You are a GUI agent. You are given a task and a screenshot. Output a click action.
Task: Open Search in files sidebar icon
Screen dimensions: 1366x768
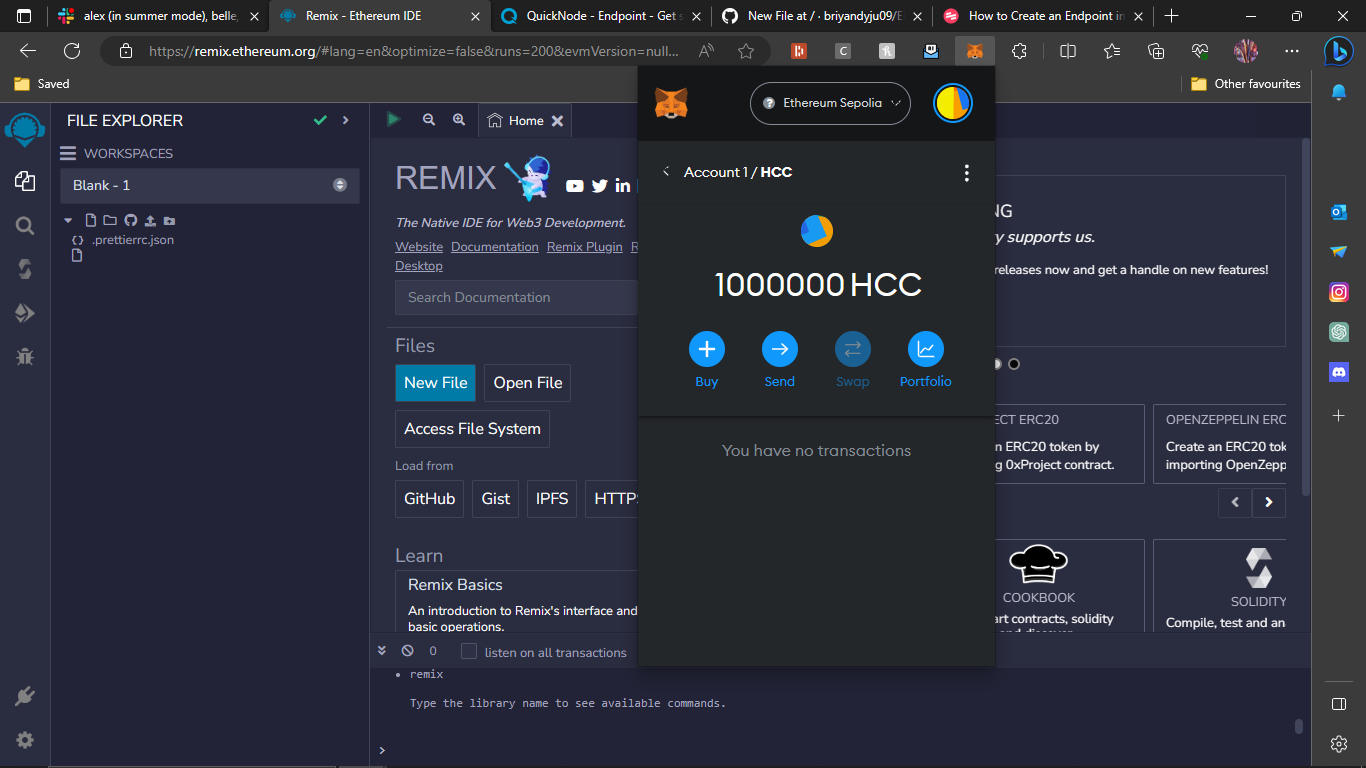(x=25, y=226)
